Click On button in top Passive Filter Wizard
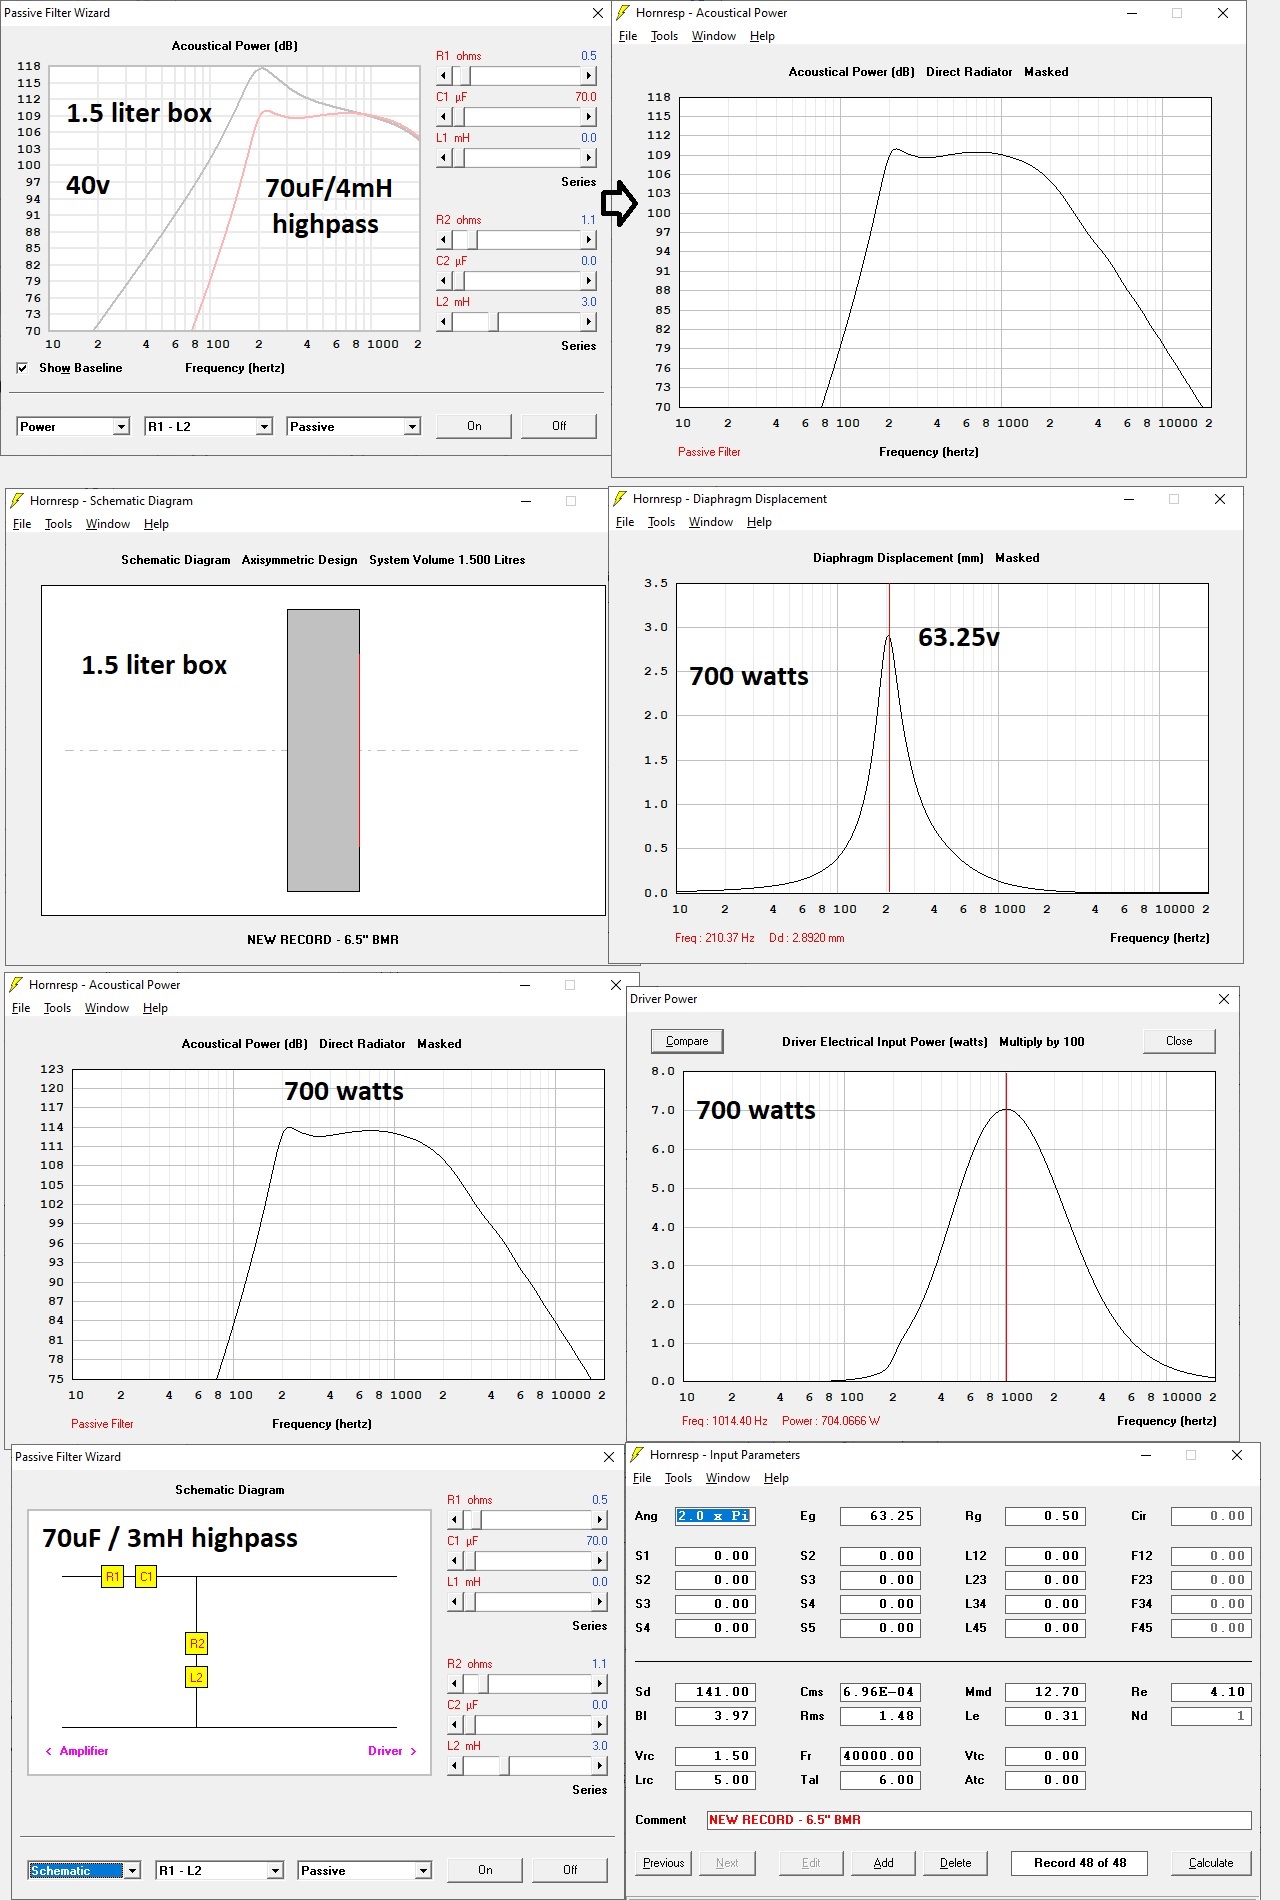This screenshot has width=1280, height=1900. pyautogui.click(x=474, y=426)
